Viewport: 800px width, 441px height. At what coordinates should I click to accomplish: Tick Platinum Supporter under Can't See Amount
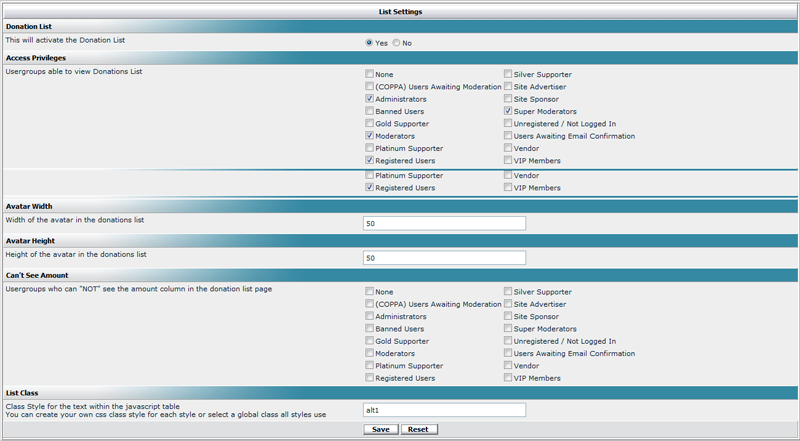click(x=369, y=365)
